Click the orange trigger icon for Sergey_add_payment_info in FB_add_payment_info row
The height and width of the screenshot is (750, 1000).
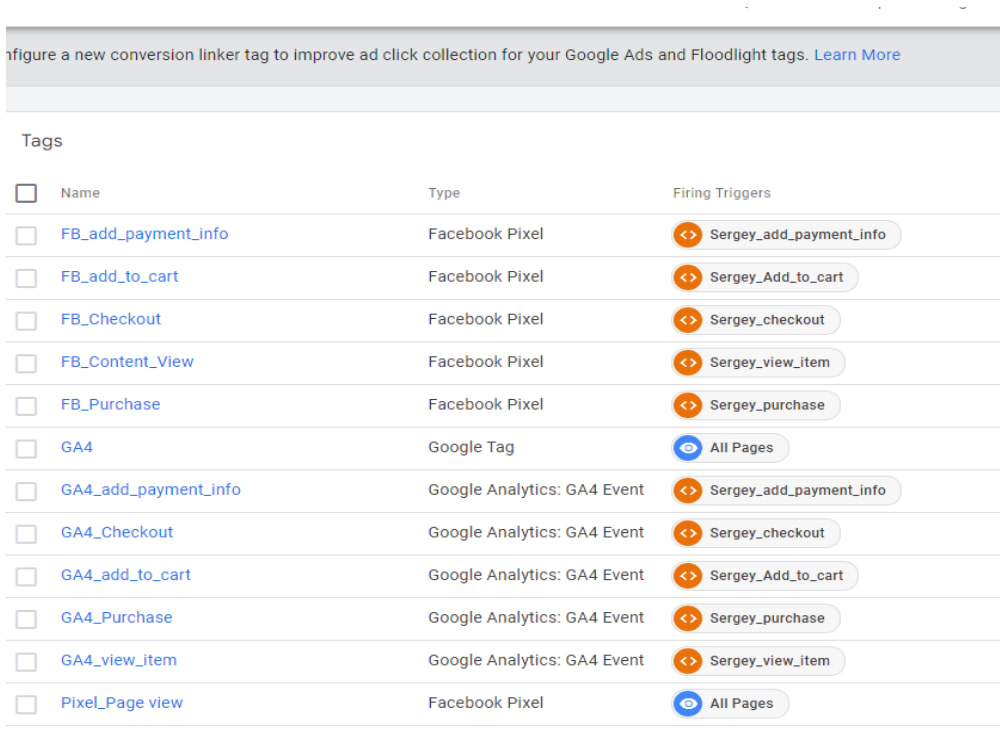coord(688,235)
